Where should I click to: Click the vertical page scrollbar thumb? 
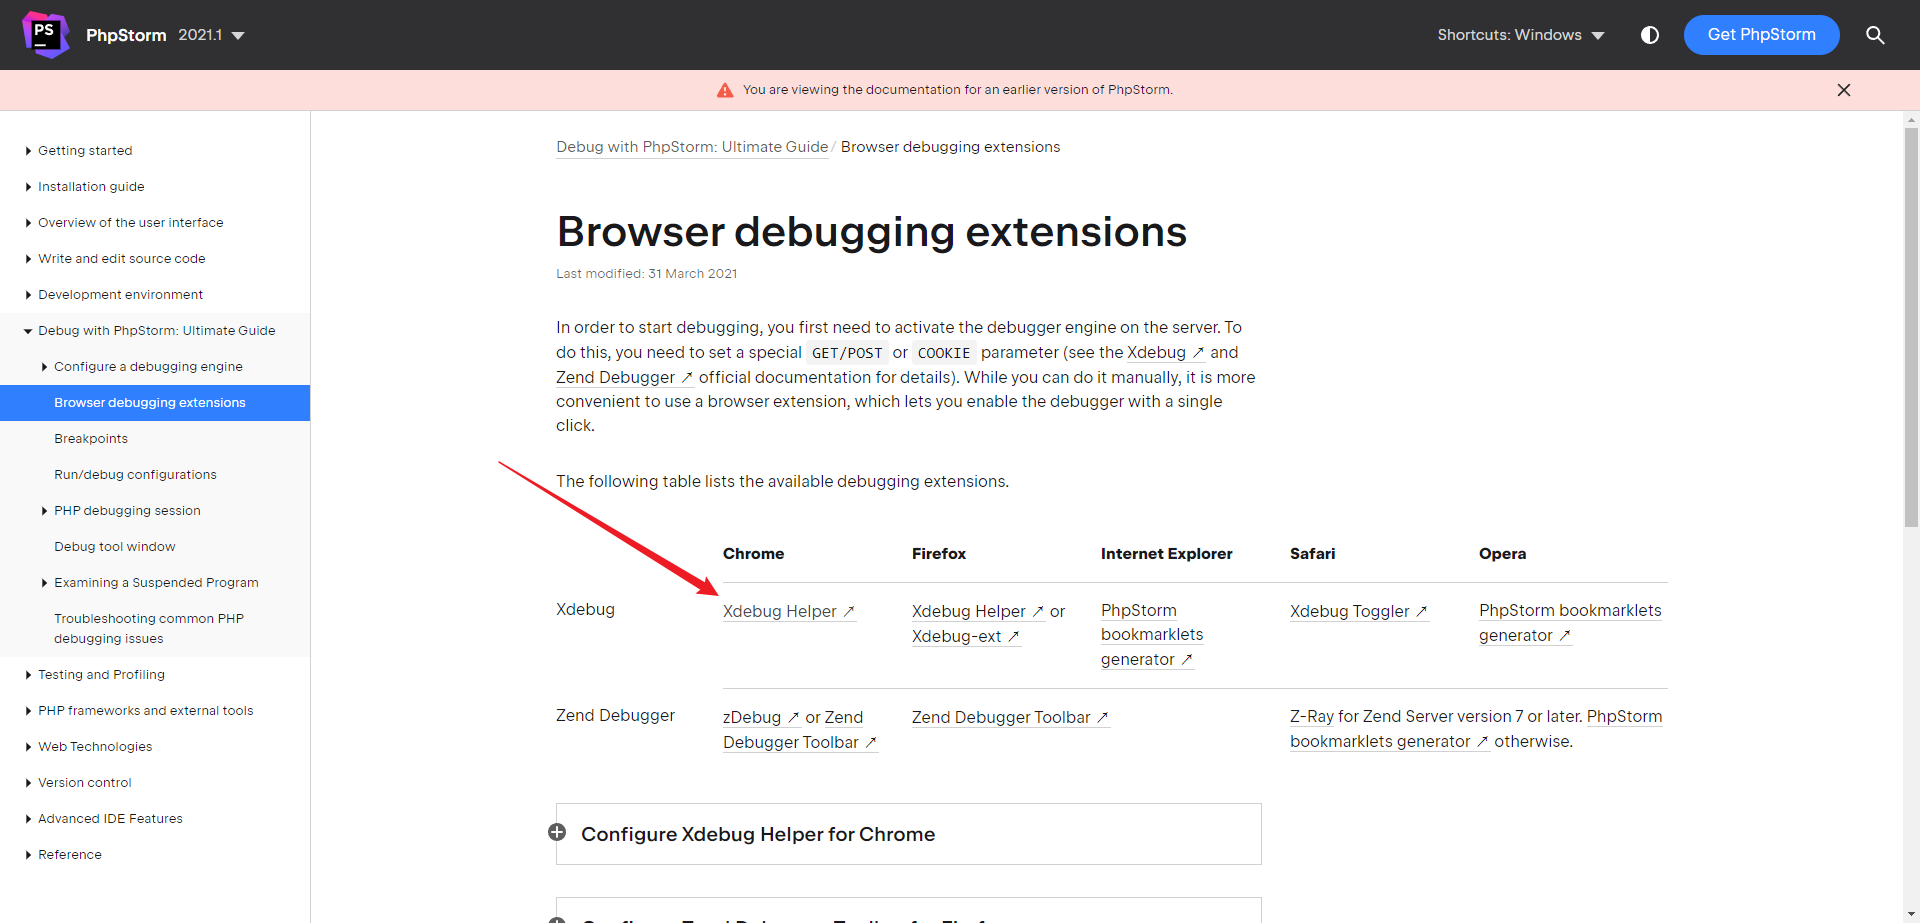[1911, 327]
